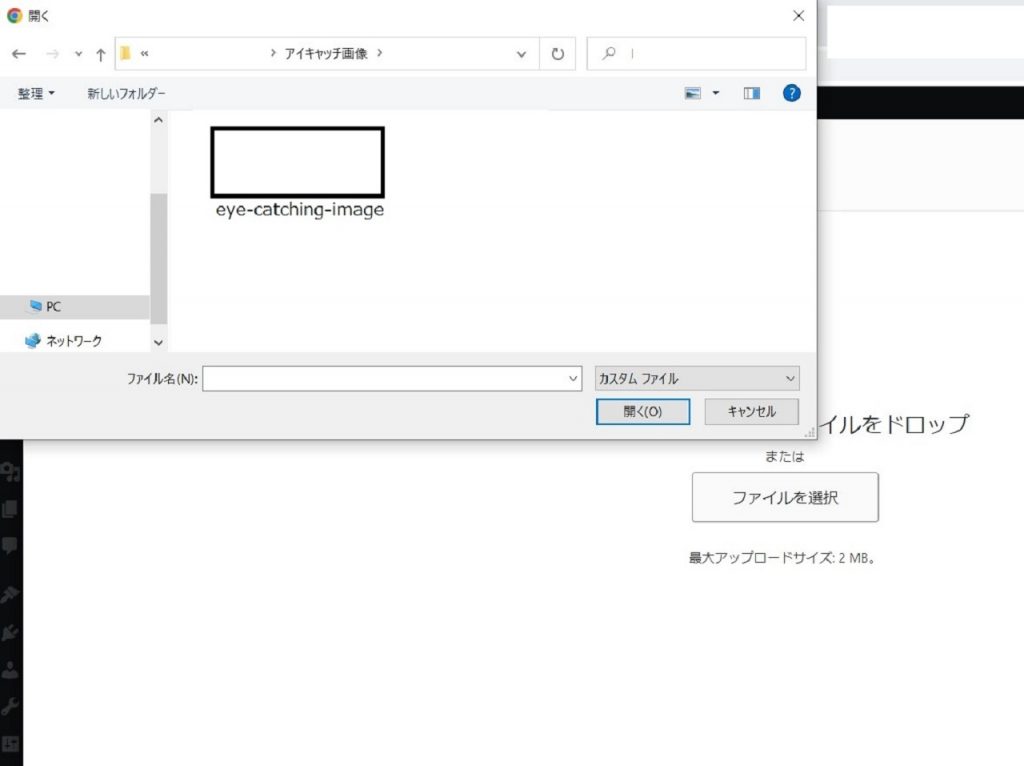
Task: Click the search box in the dialog
Action: point(696,54)
